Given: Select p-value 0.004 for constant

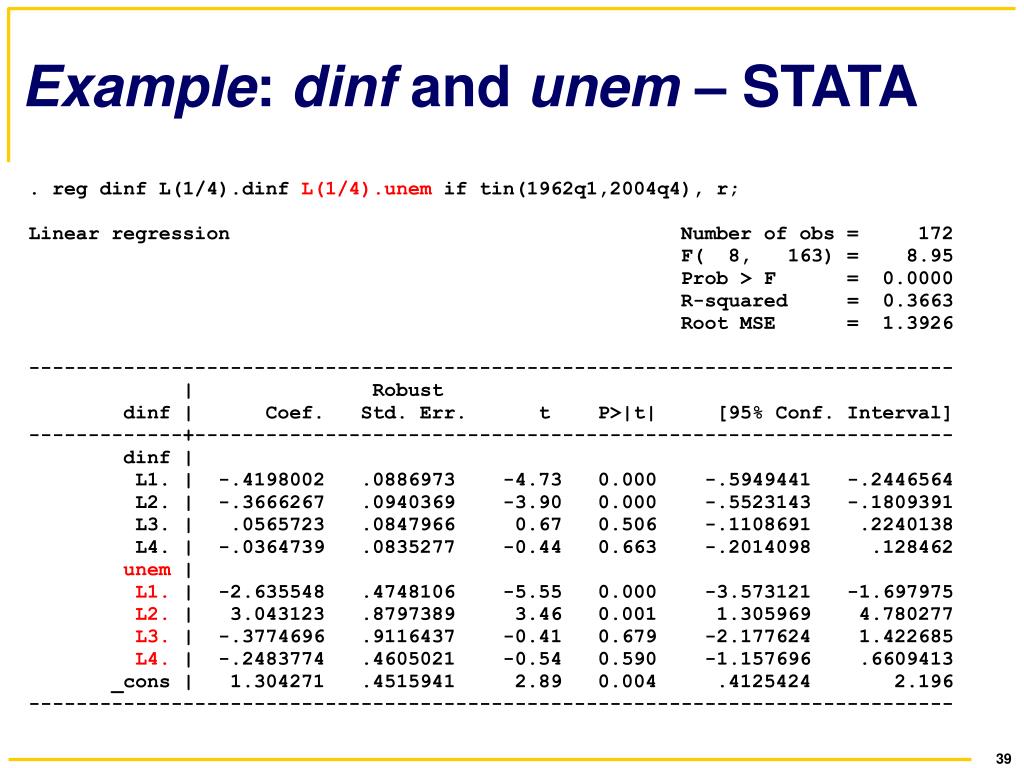Looking at the screenshot, I should click(x=627, y=681).
